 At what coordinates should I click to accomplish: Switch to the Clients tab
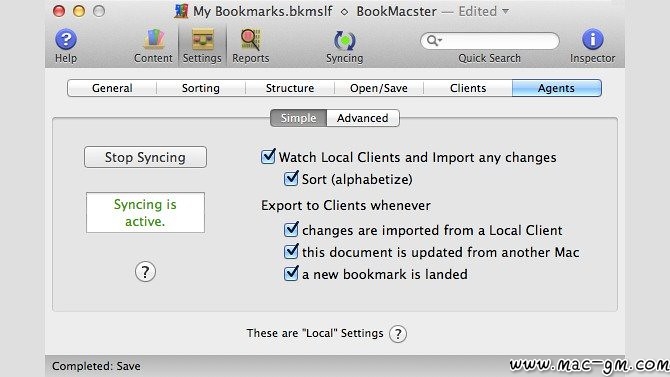tap(468, 88)
